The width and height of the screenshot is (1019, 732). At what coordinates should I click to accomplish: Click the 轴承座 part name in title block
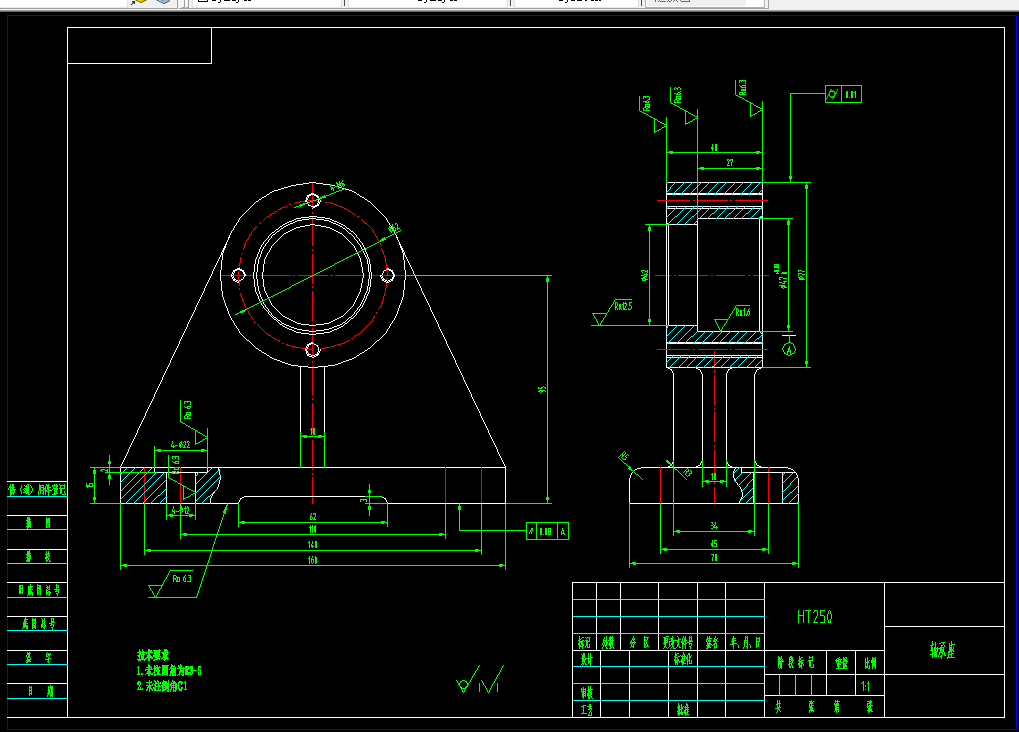(942, 650)
